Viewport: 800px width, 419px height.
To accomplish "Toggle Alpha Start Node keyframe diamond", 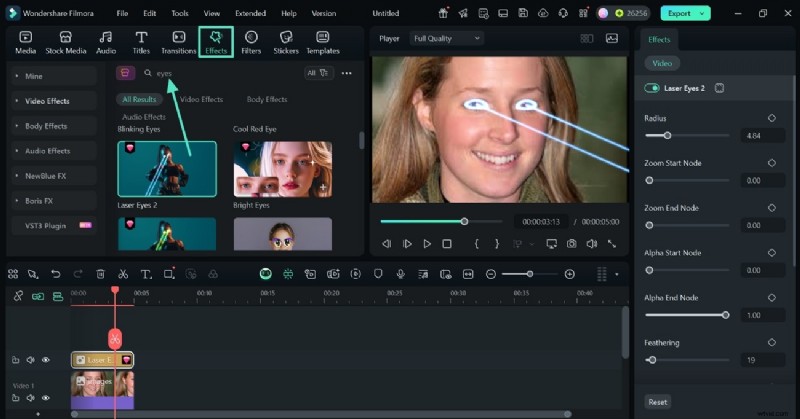I will 772,253.
